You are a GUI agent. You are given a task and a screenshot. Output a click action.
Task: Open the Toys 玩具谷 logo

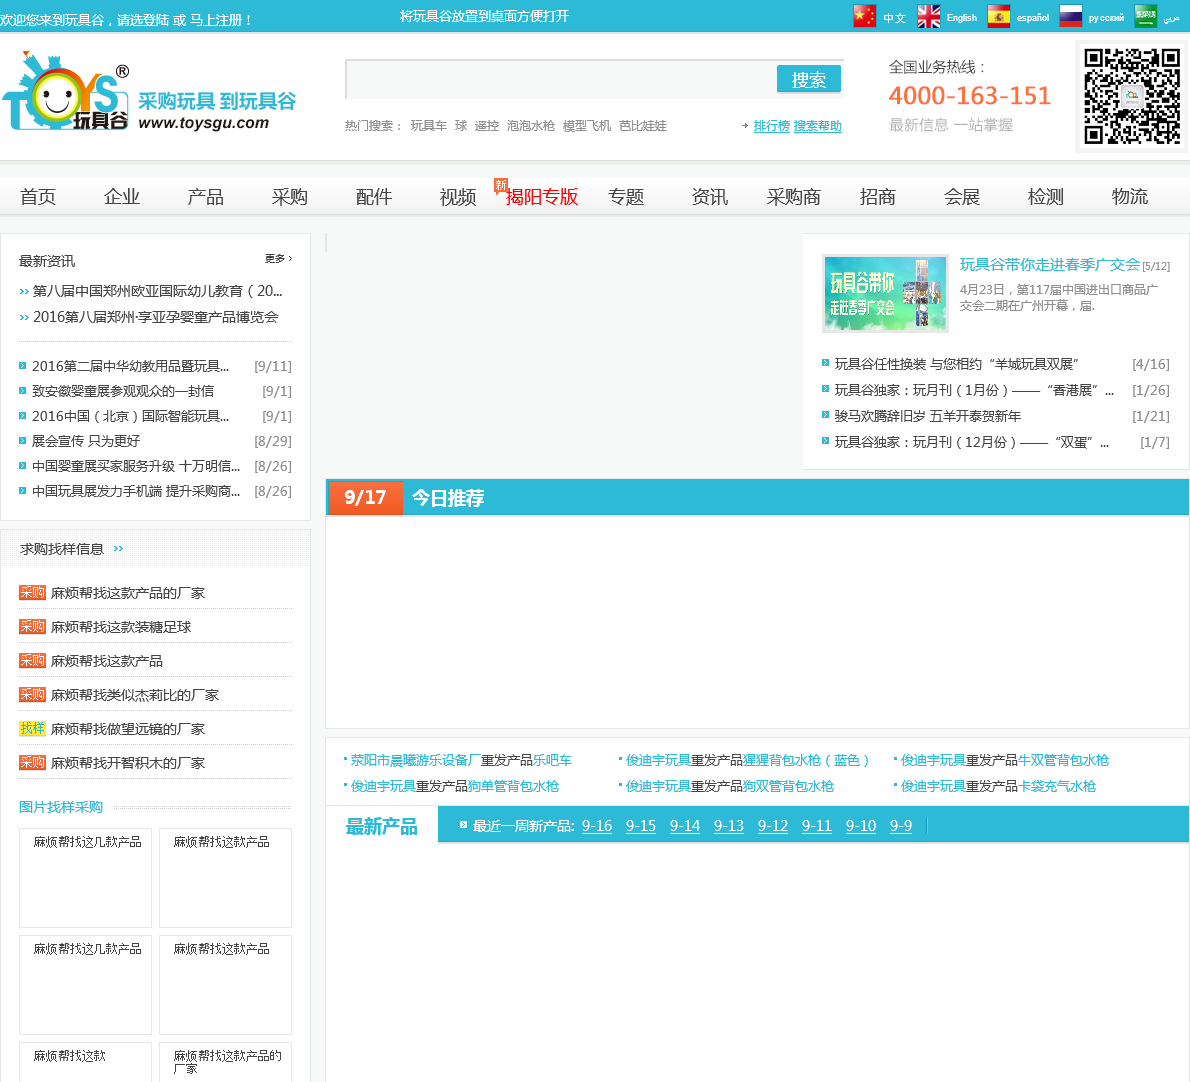pos(67,91)
